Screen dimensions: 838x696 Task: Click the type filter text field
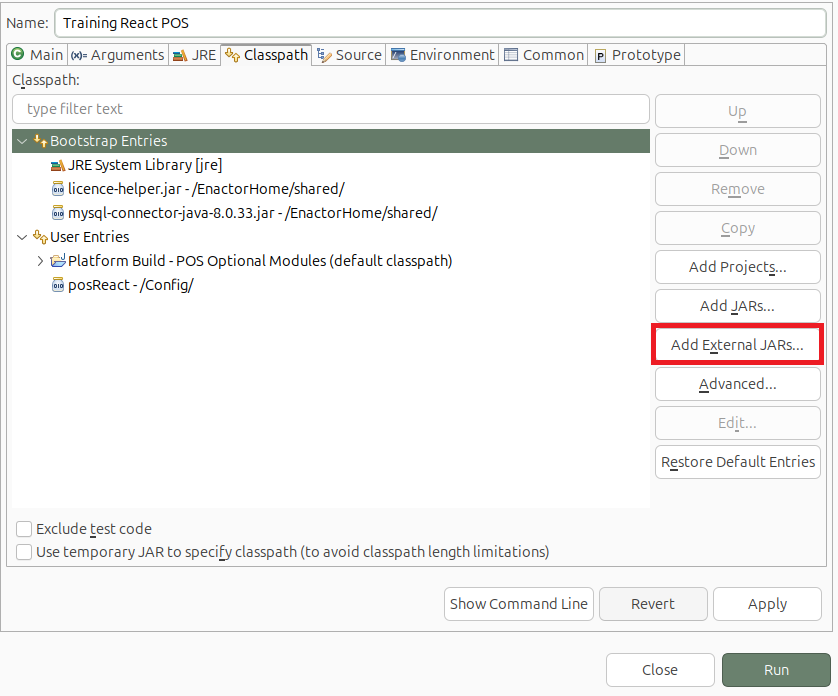[x=330, y=109]
